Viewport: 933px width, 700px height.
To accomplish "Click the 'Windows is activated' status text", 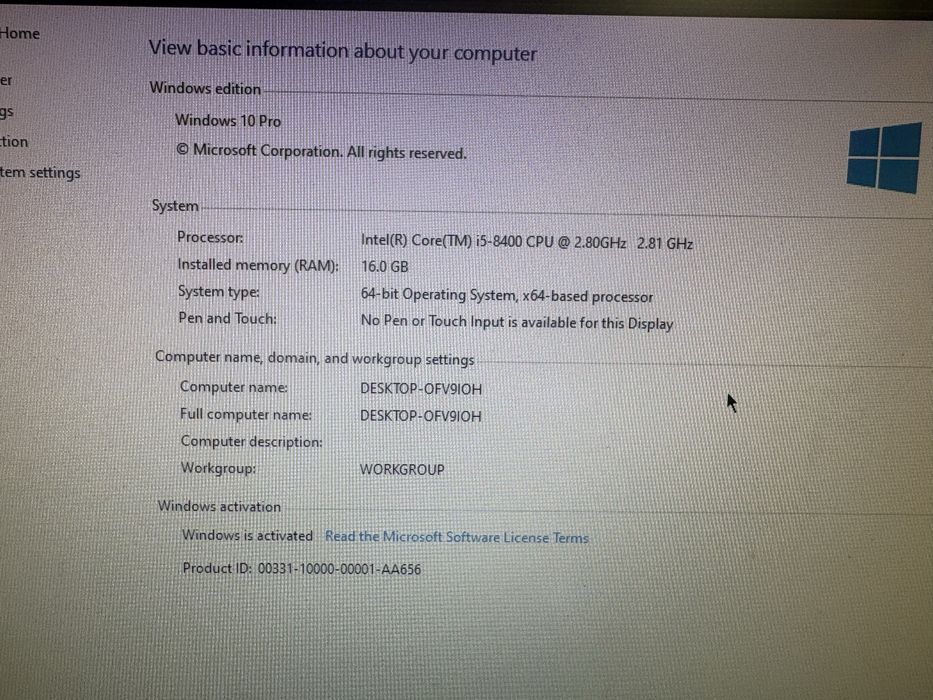I will [x=247, y=535].
